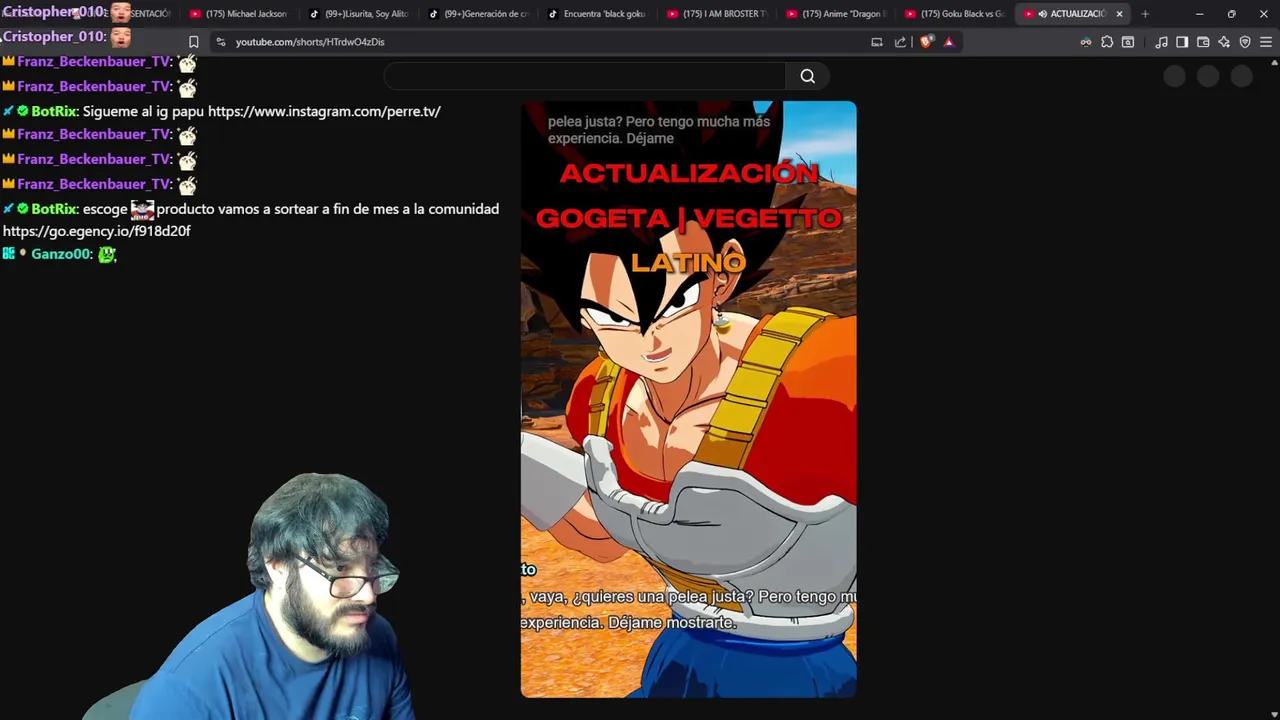Open the Leo AI sparkle icon

tap(1224, 42)
